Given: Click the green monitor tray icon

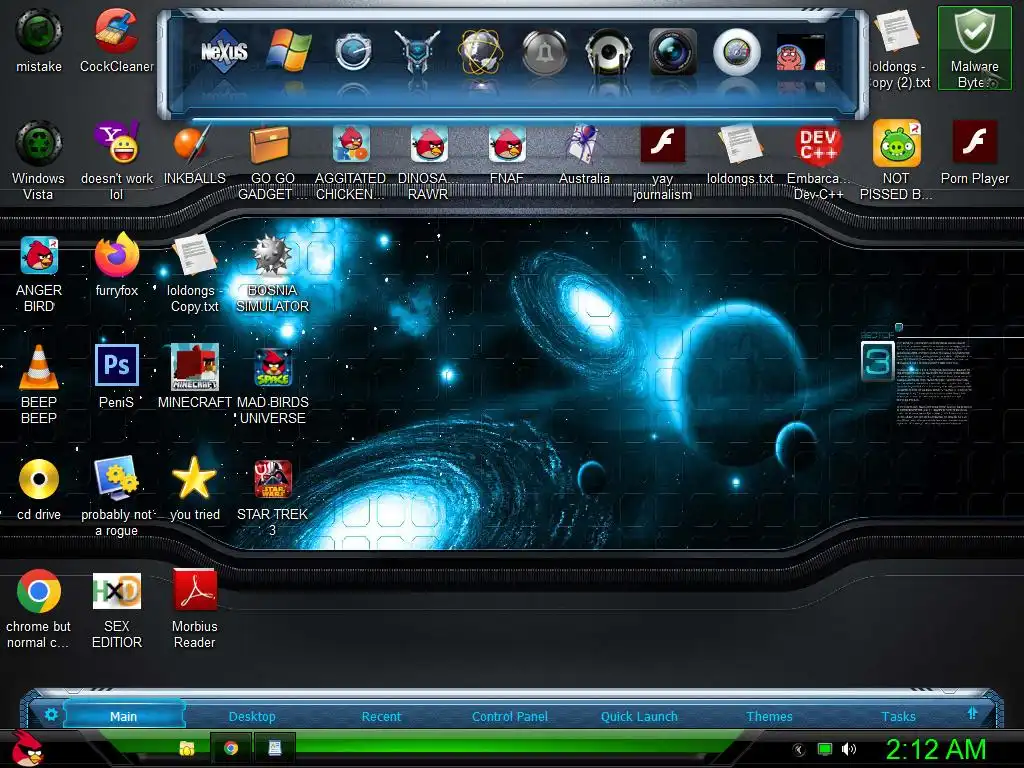Looking at the screenshot, I should click(x=825, y=749).
